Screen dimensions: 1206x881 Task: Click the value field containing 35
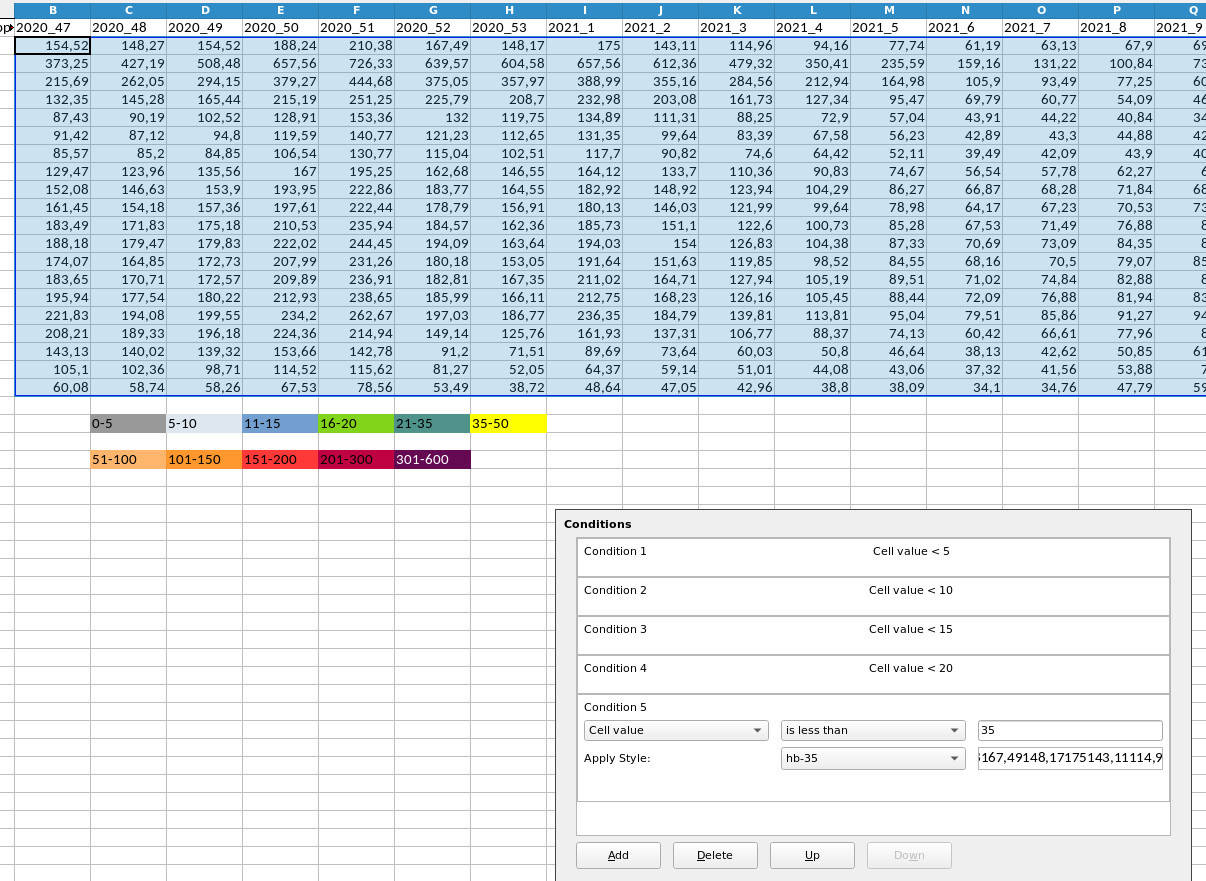coord(1069,730)
